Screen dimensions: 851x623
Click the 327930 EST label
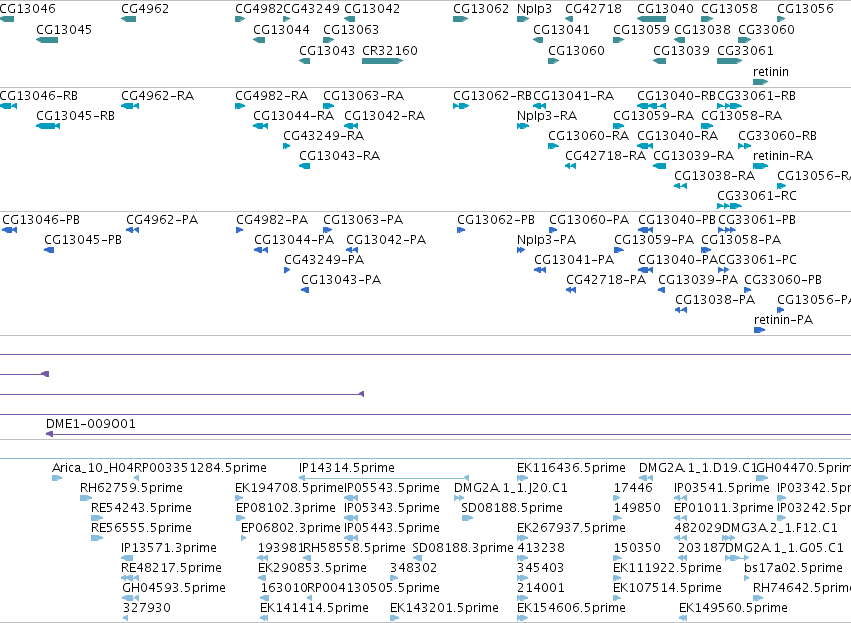coord(147,608)
